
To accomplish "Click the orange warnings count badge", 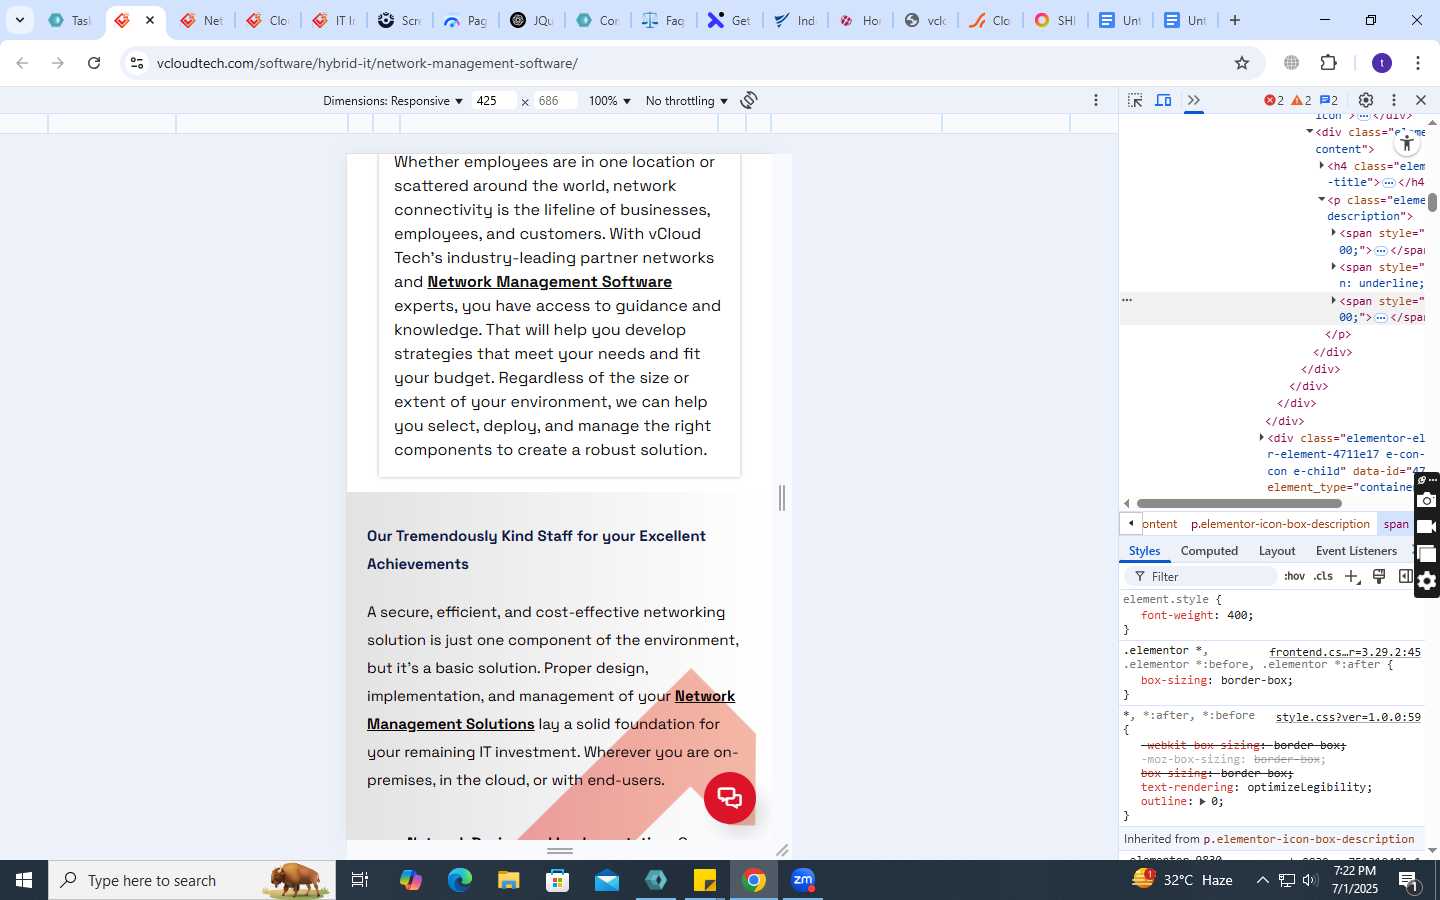I will tap(1301, 100).
